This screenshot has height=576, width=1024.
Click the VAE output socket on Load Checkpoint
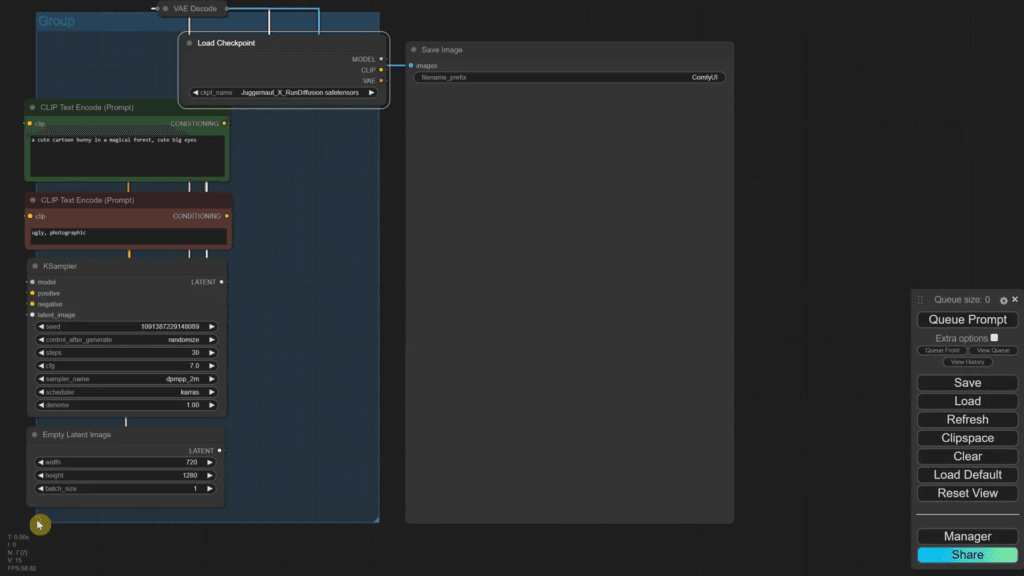click(381, 81)
